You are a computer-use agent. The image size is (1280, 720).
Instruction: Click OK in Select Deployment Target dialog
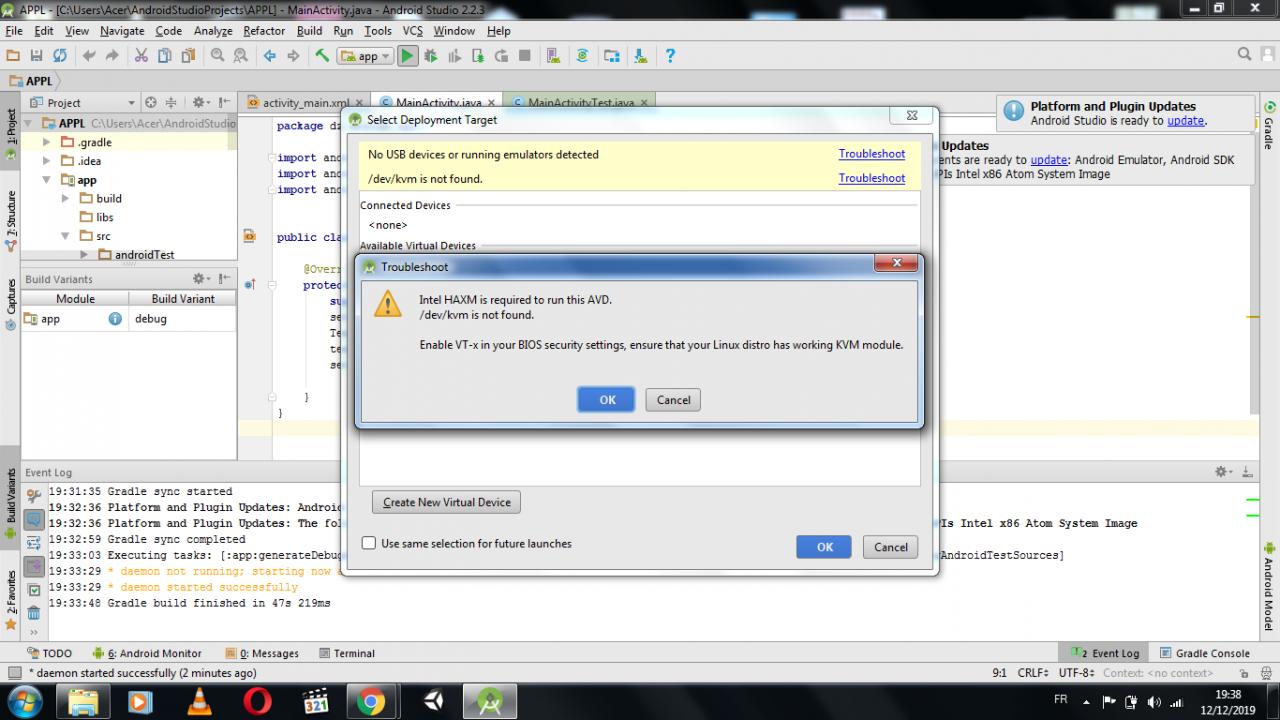point(824,547)
